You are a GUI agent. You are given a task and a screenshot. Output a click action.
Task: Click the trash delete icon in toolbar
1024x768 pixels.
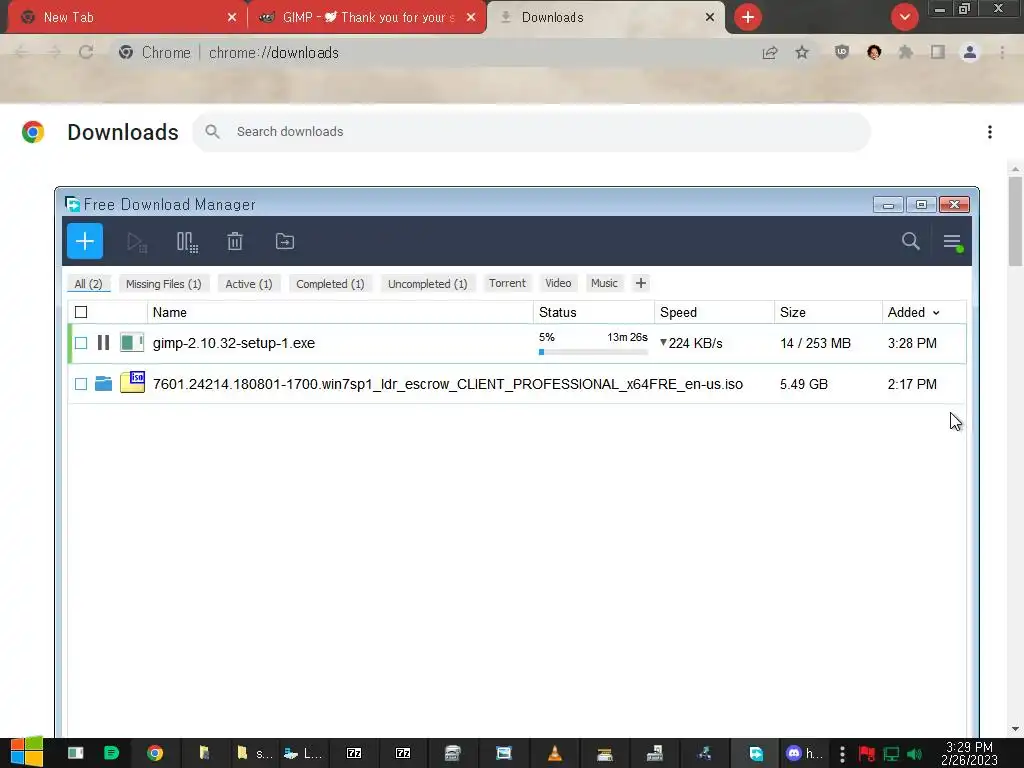click(235, 242)
